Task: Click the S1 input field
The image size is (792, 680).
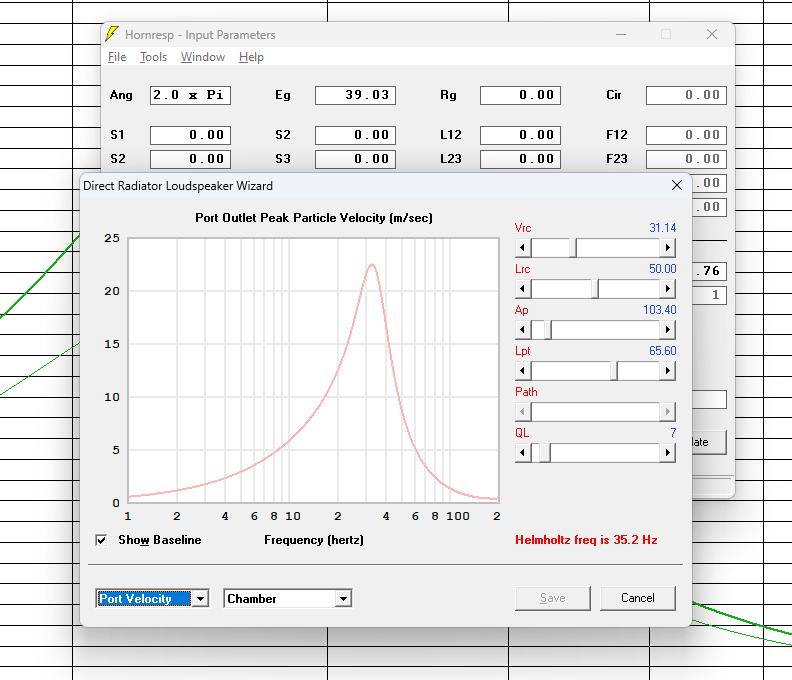Action: coord(190,135)
